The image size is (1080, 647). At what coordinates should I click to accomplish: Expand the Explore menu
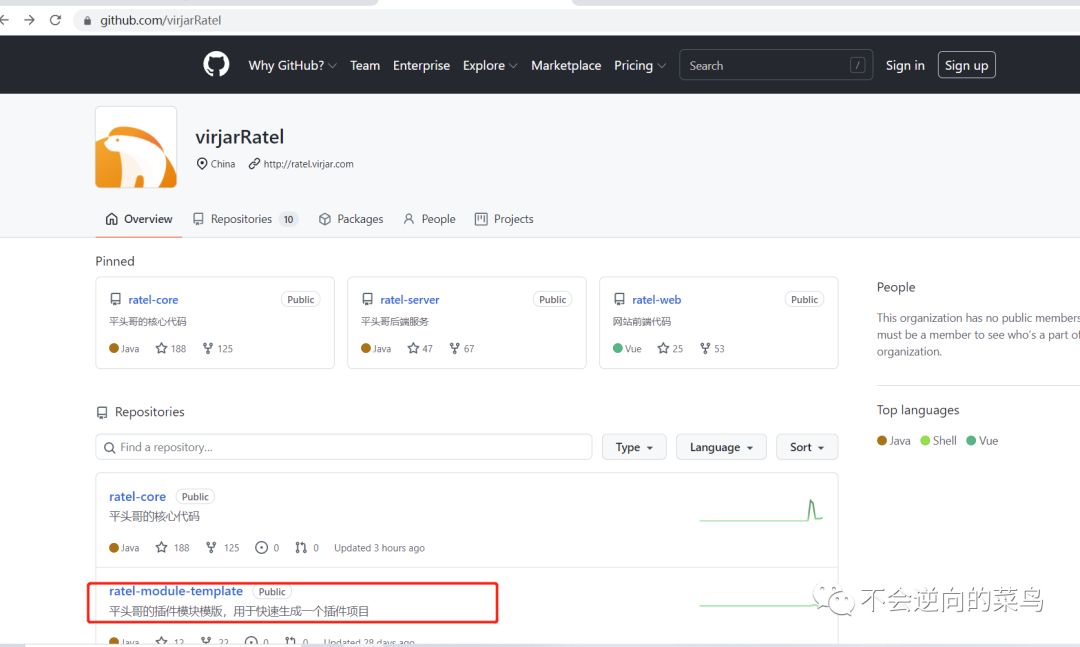[490, 65]
